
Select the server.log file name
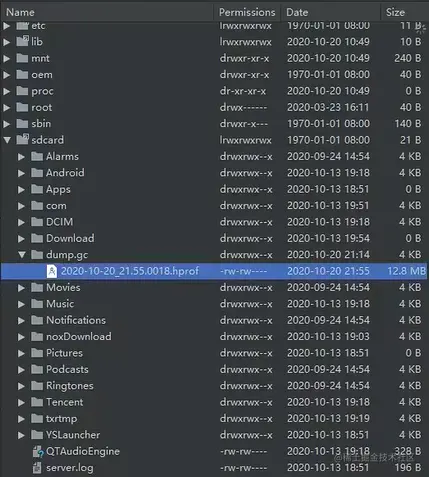[70, 468]
